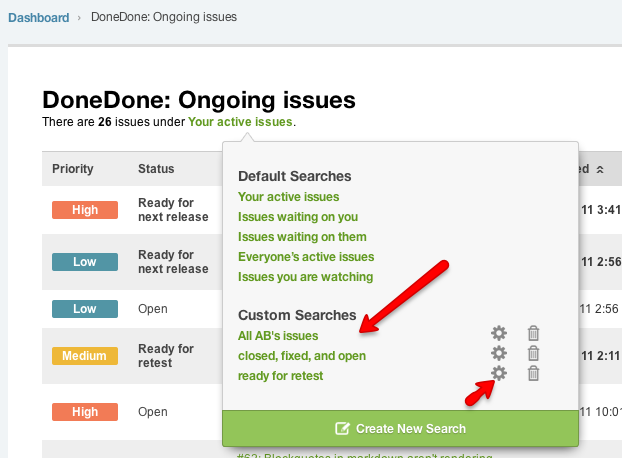The image size is (622, 458).
Task: Delete the All AB's issues search
Action: [534, 334]
